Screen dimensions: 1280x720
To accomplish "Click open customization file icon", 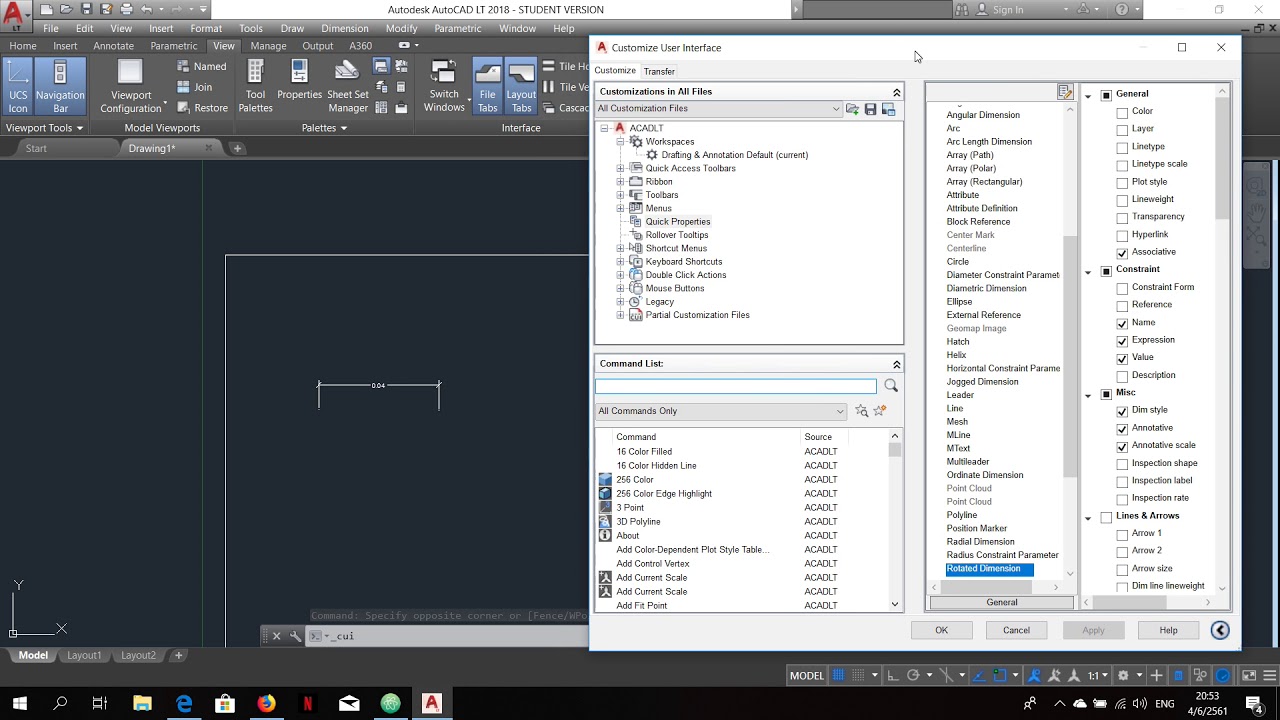I will pyautogui.click(x=852, y=109).
